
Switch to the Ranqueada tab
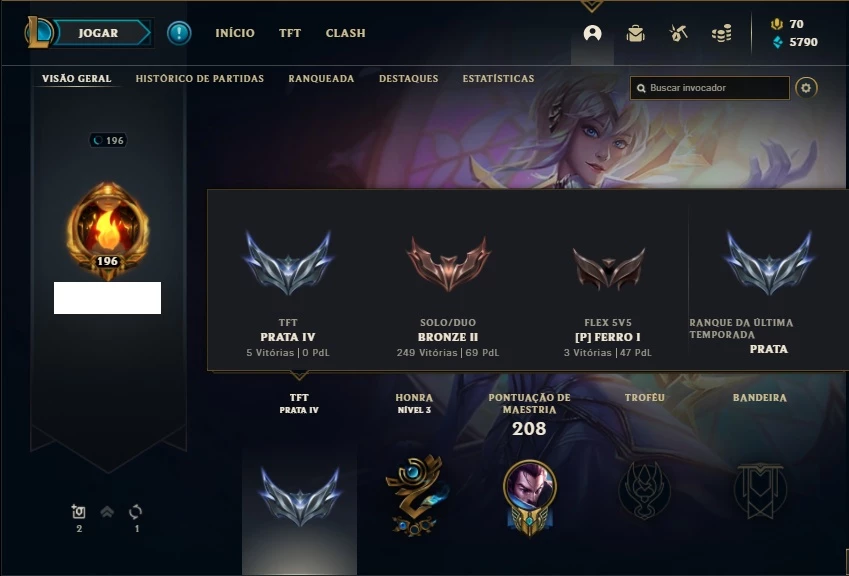321,78
